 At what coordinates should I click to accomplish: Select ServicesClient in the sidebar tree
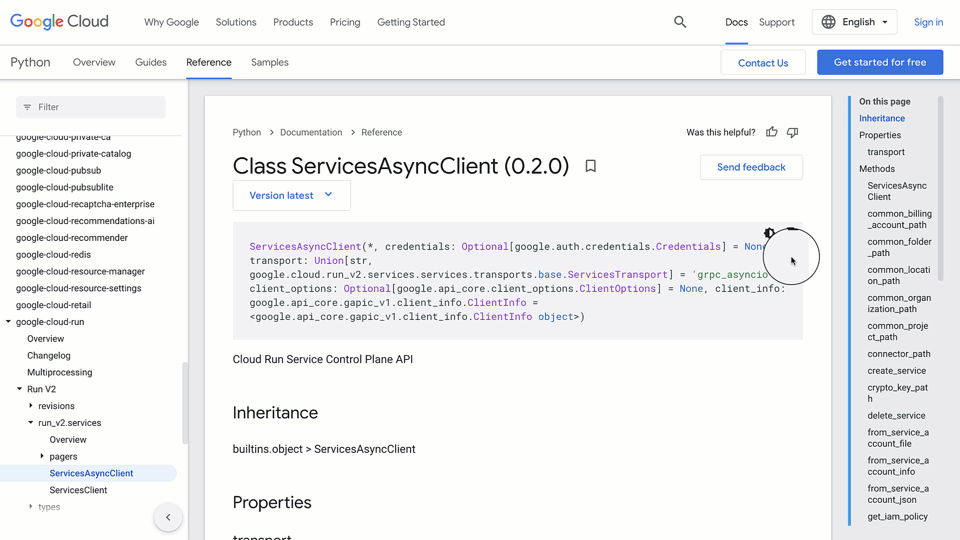pos(78,490)
